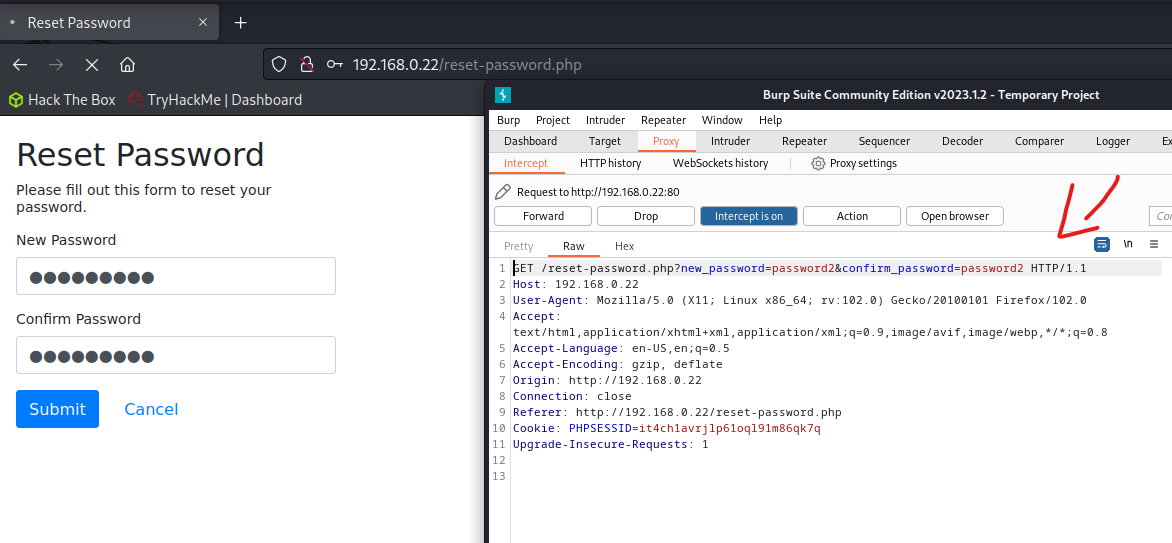The height and width of the screenshot is (543, 1172).
Task: Click the Accept-Encoding header line
Action: point(617,364)
